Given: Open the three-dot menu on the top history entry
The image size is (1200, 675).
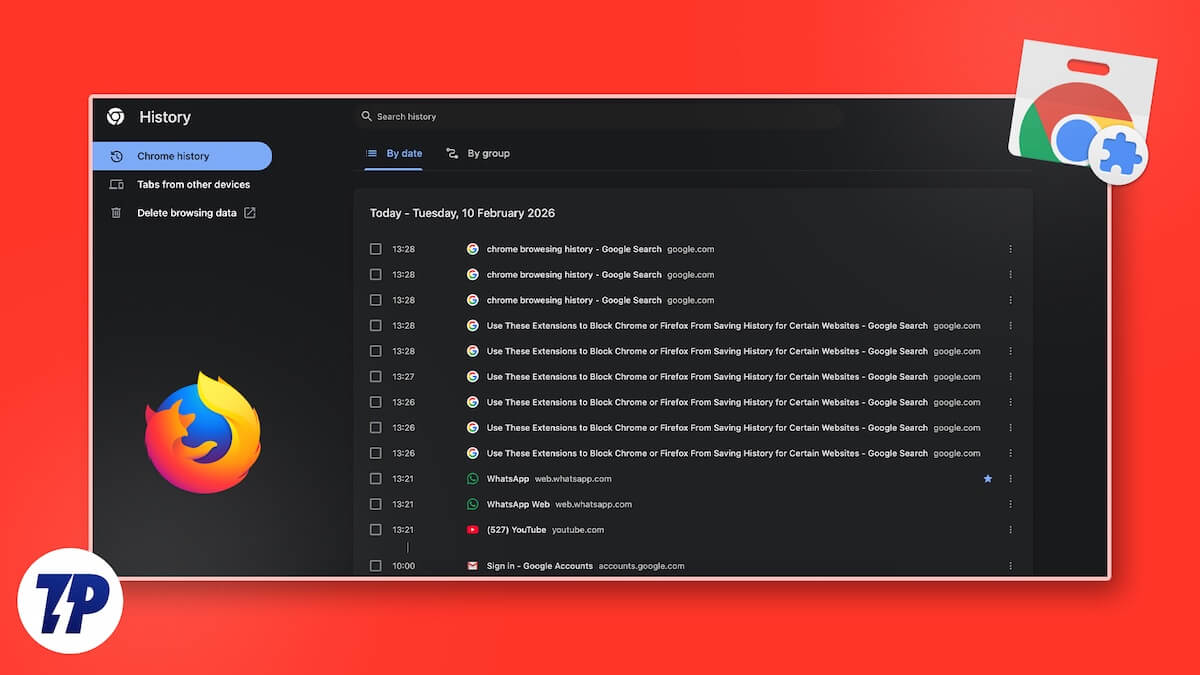Looking at the screenshot, I should 1010,248.
